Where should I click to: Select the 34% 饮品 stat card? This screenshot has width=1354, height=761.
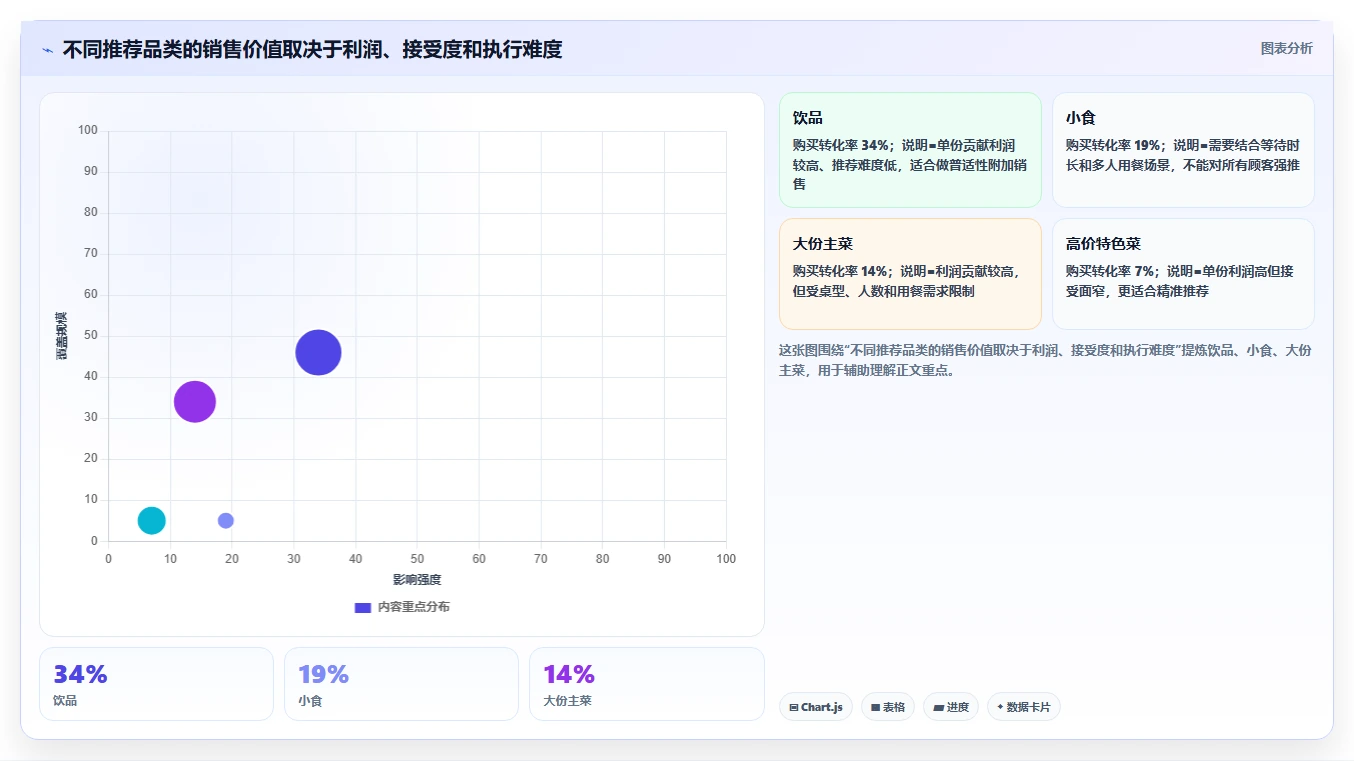click(156, 684)
